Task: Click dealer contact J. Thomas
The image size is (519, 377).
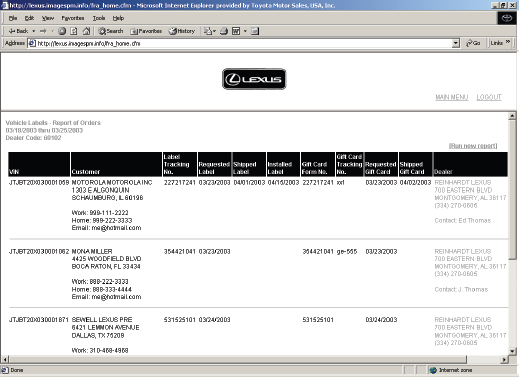Action: 473,289
